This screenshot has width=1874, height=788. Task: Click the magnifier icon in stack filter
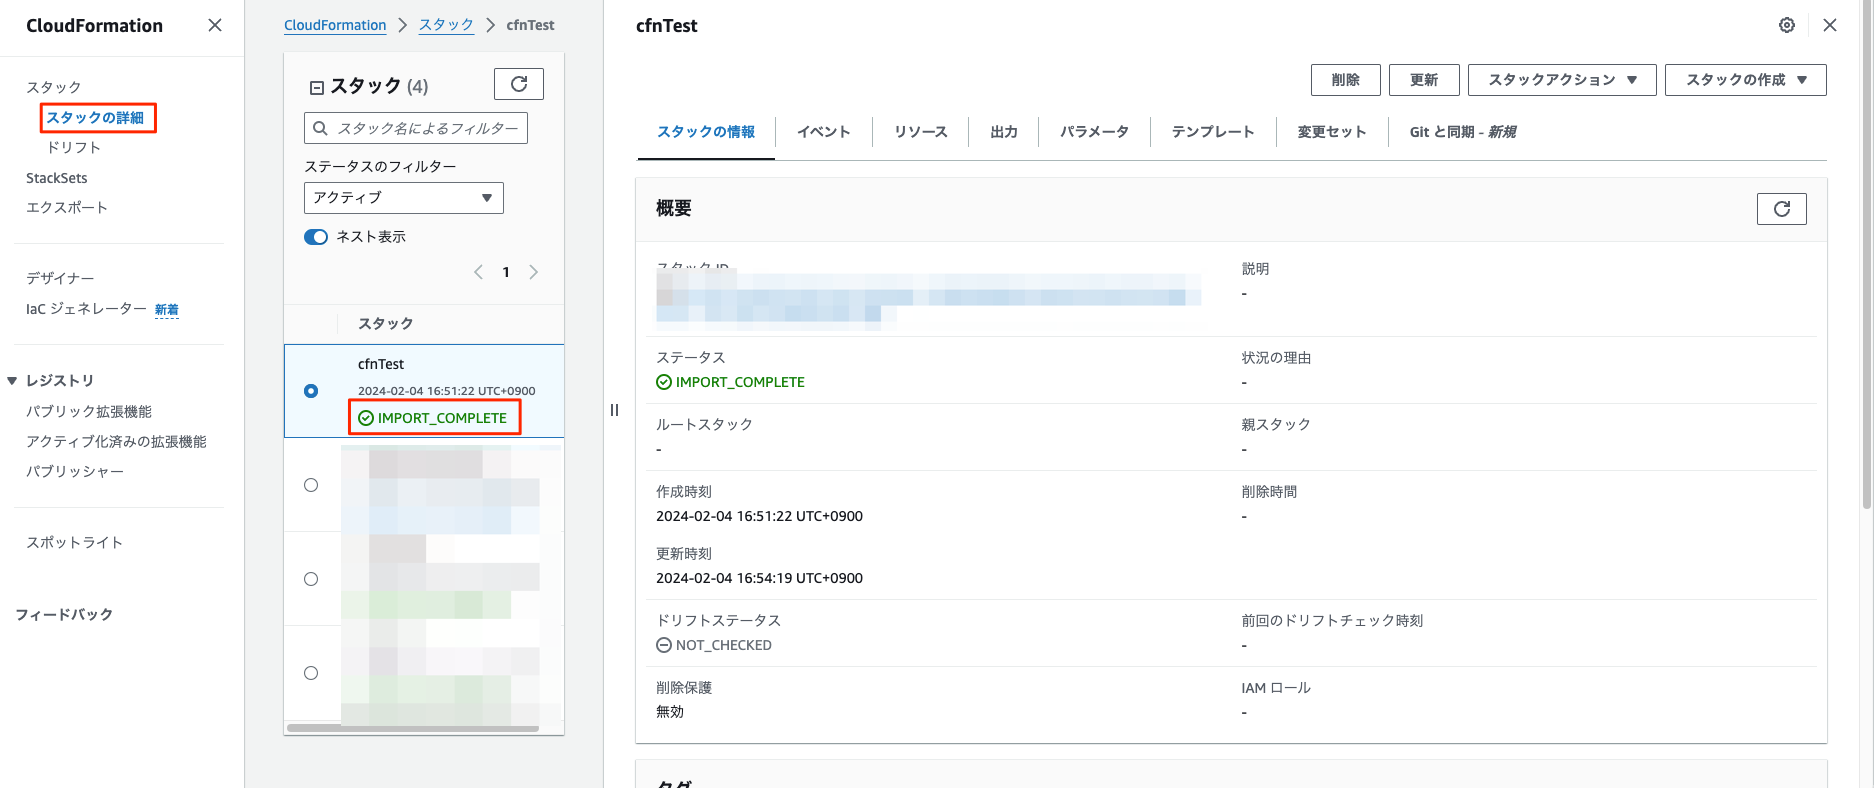click(320, 128)
